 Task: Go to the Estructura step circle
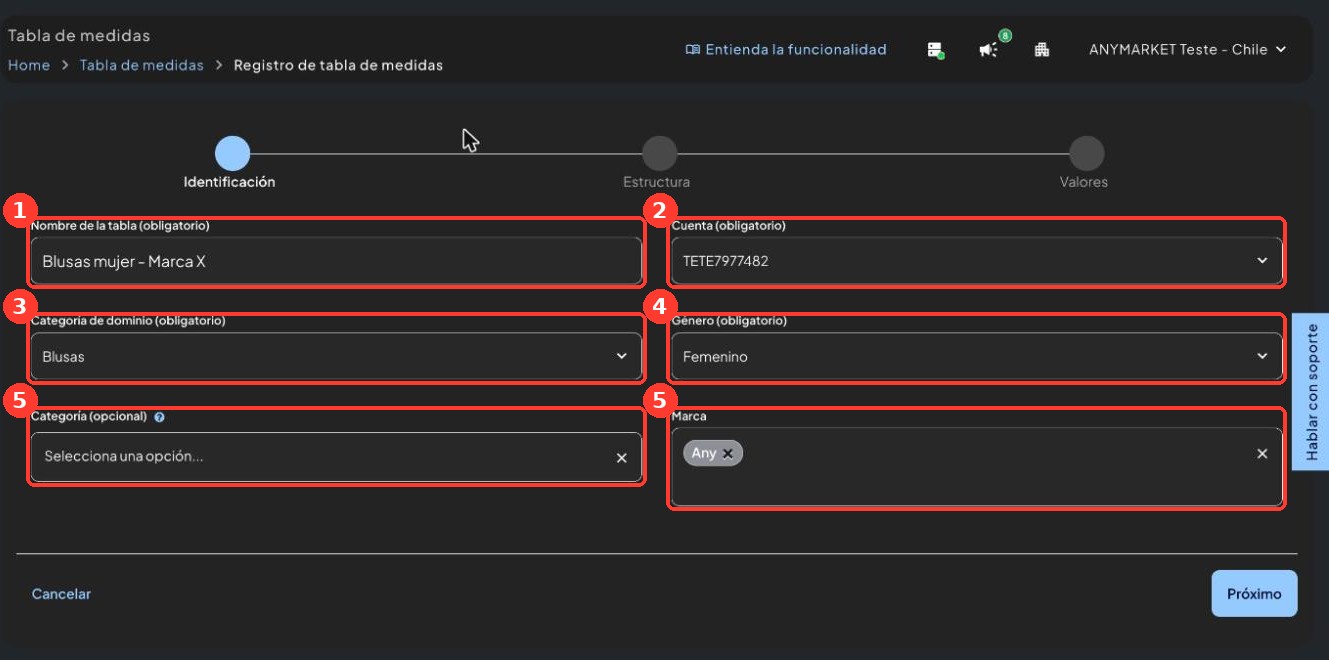659,154
